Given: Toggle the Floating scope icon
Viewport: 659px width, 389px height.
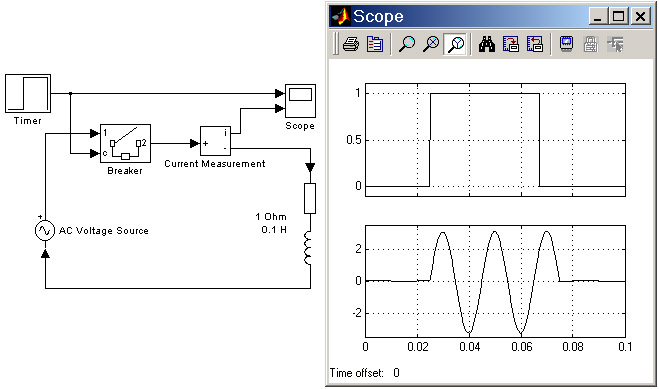Looking at the screenshot, I should 567,44.
